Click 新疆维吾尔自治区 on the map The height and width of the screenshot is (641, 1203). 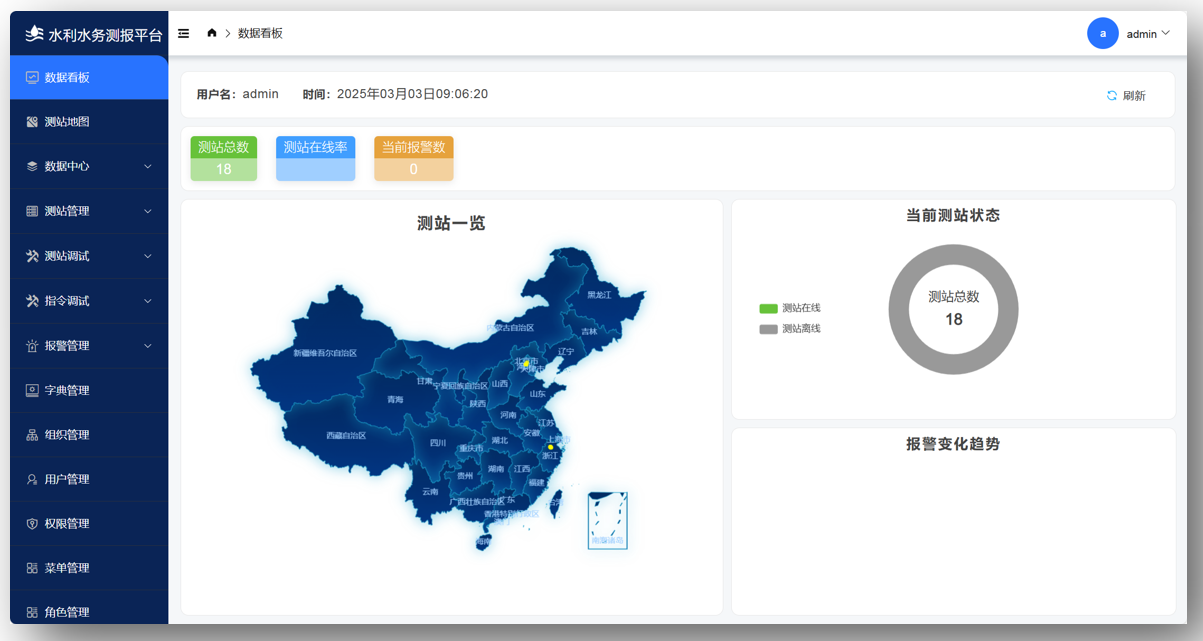(x=325, y=353)
